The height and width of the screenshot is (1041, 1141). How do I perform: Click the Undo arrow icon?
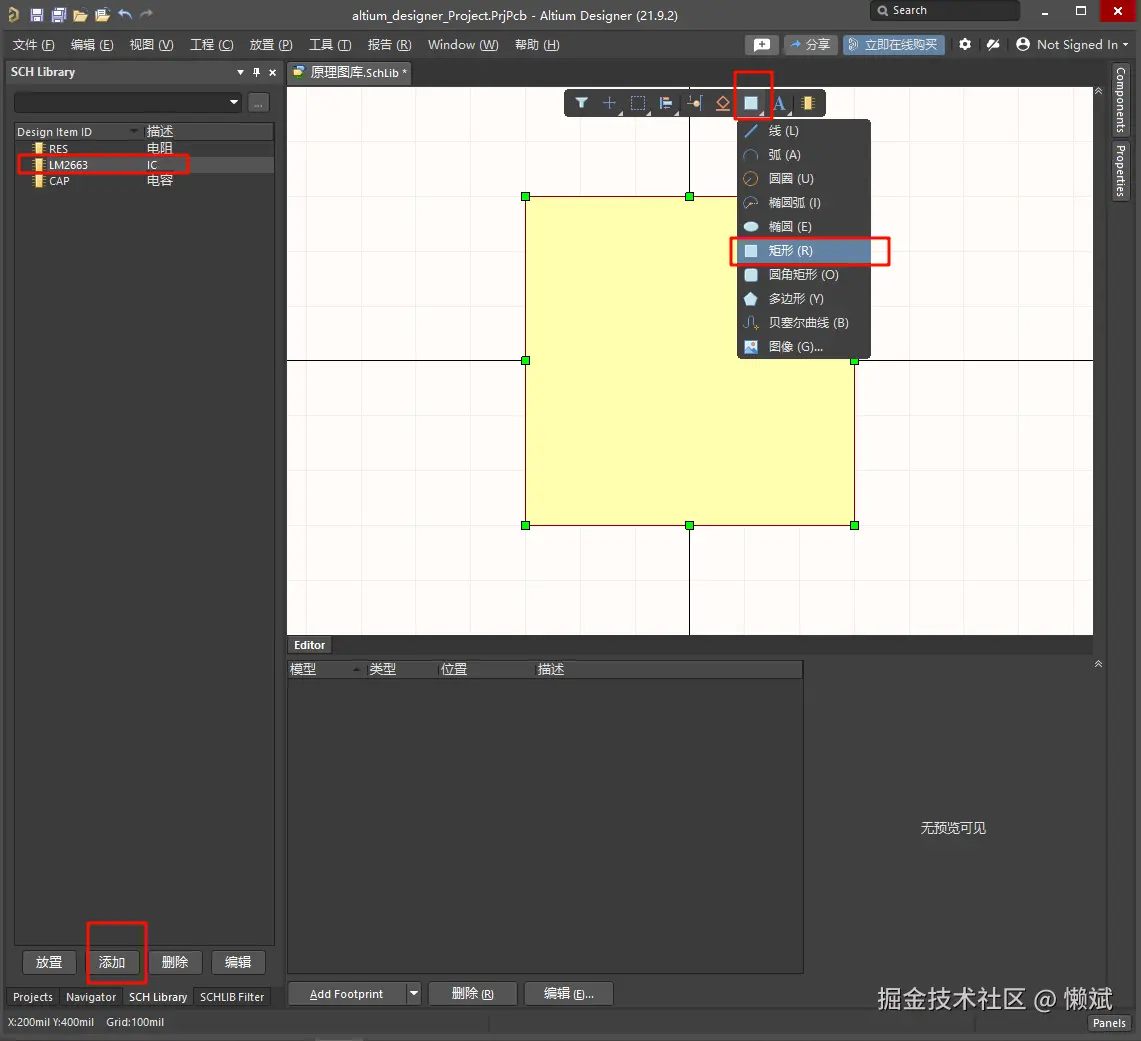pos(124,15)
